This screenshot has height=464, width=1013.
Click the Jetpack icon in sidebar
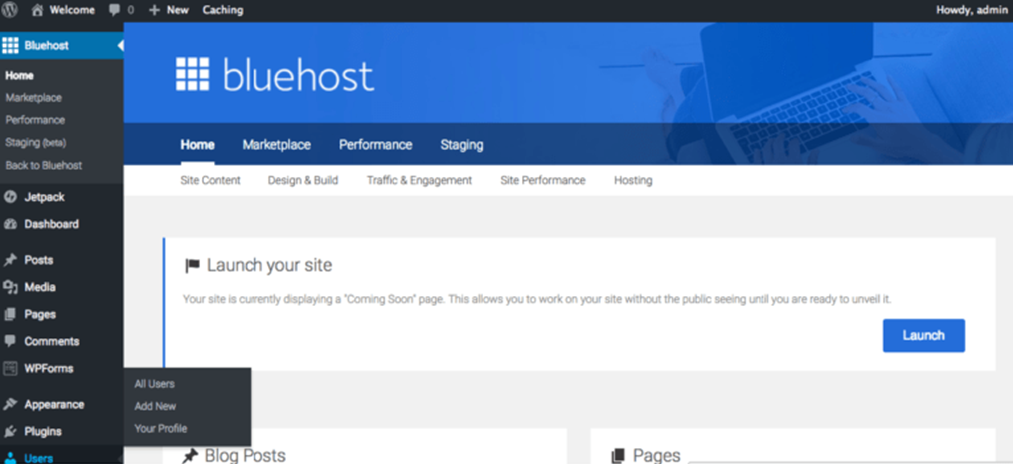pos(10,197)
